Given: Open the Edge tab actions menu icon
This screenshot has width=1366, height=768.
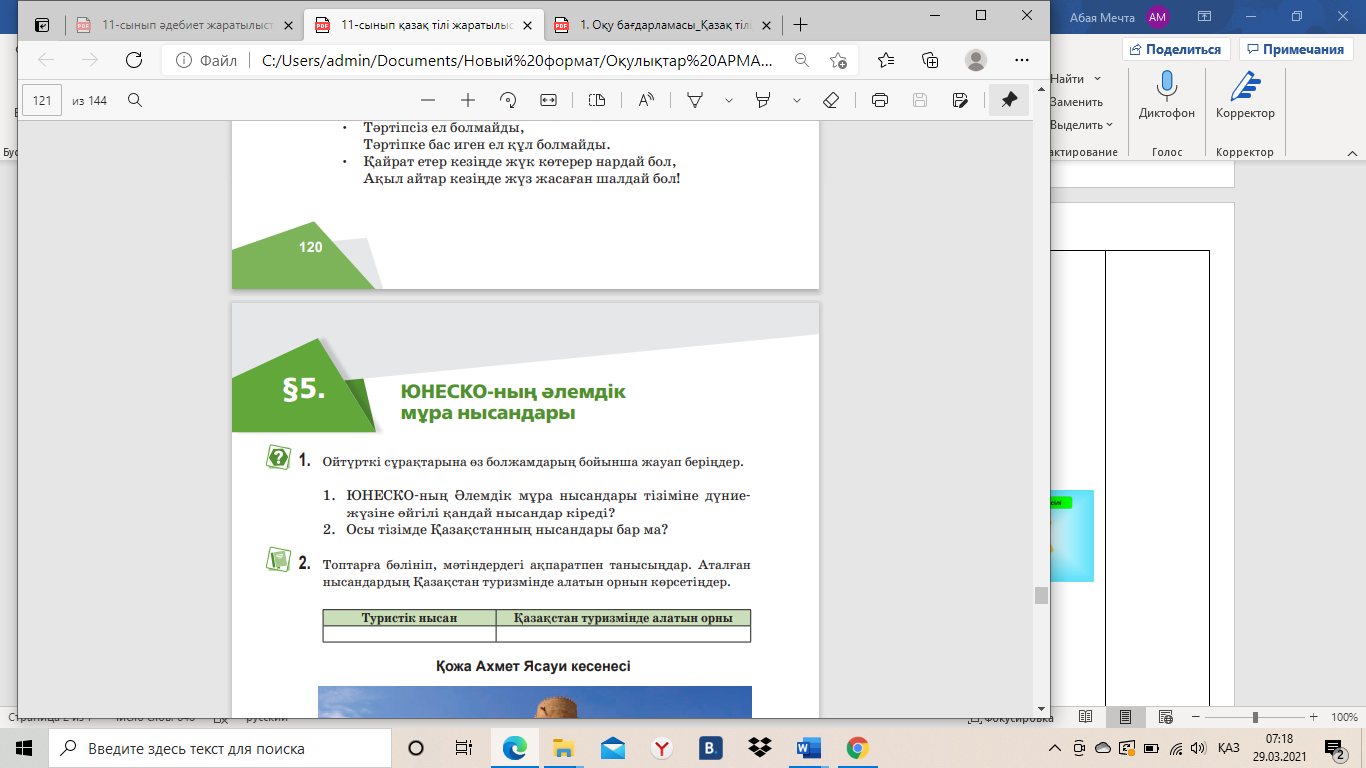Looking at the screenshot, I should click(x=41, y=25).
